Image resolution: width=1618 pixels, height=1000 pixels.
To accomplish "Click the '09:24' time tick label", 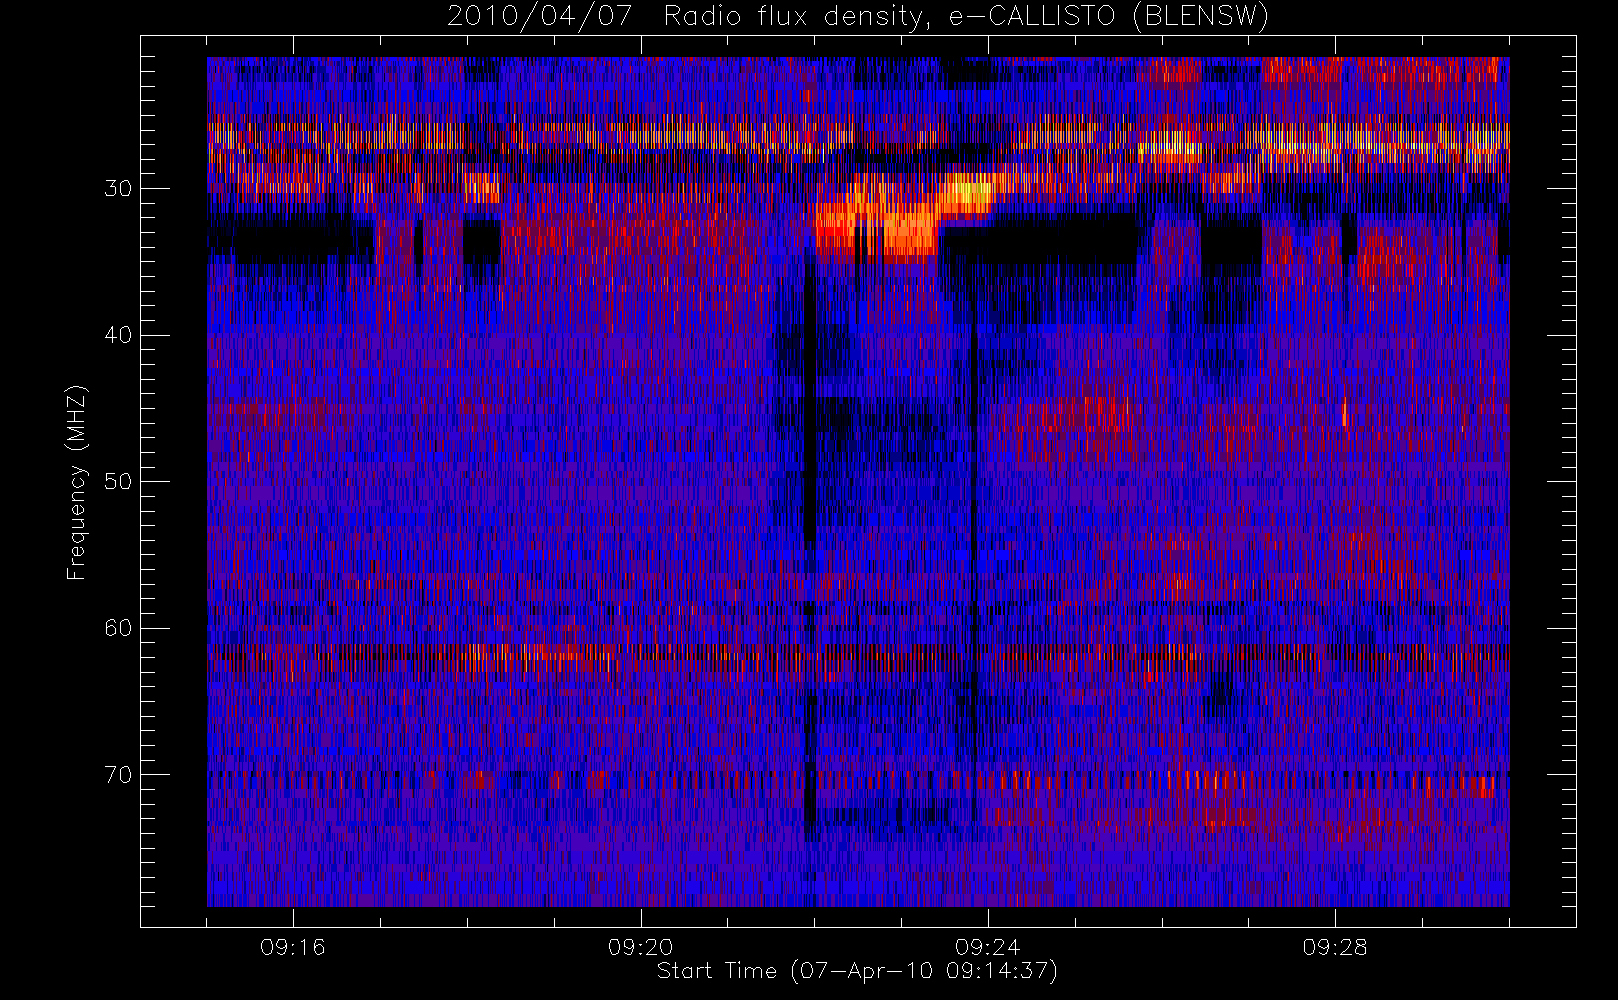I will point(987,947).
